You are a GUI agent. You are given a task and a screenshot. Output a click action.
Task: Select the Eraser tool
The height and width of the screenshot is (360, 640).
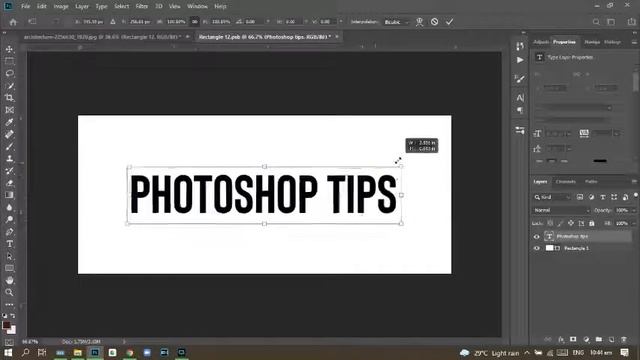[x=9, y=183]
